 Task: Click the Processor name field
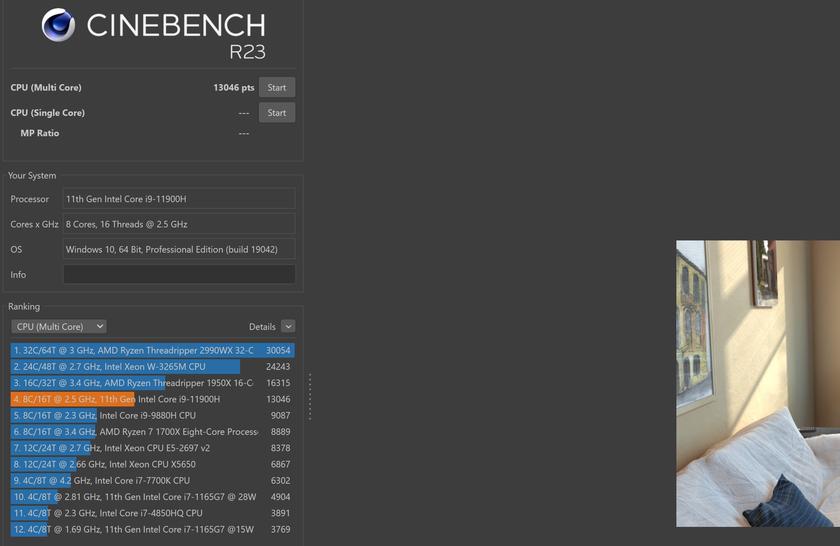pyautogui.click(x=179, y=199)
